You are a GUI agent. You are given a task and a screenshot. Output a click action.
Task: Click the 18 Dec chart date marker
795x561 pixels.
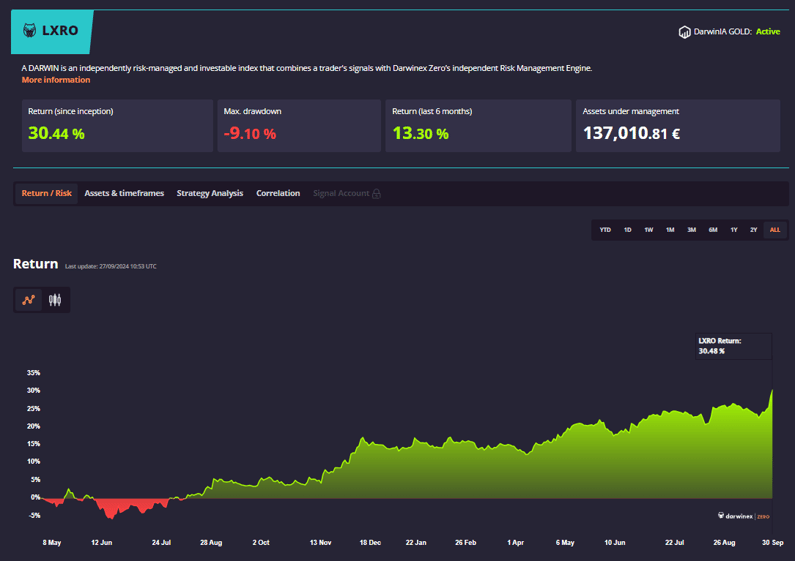point(369,542)
